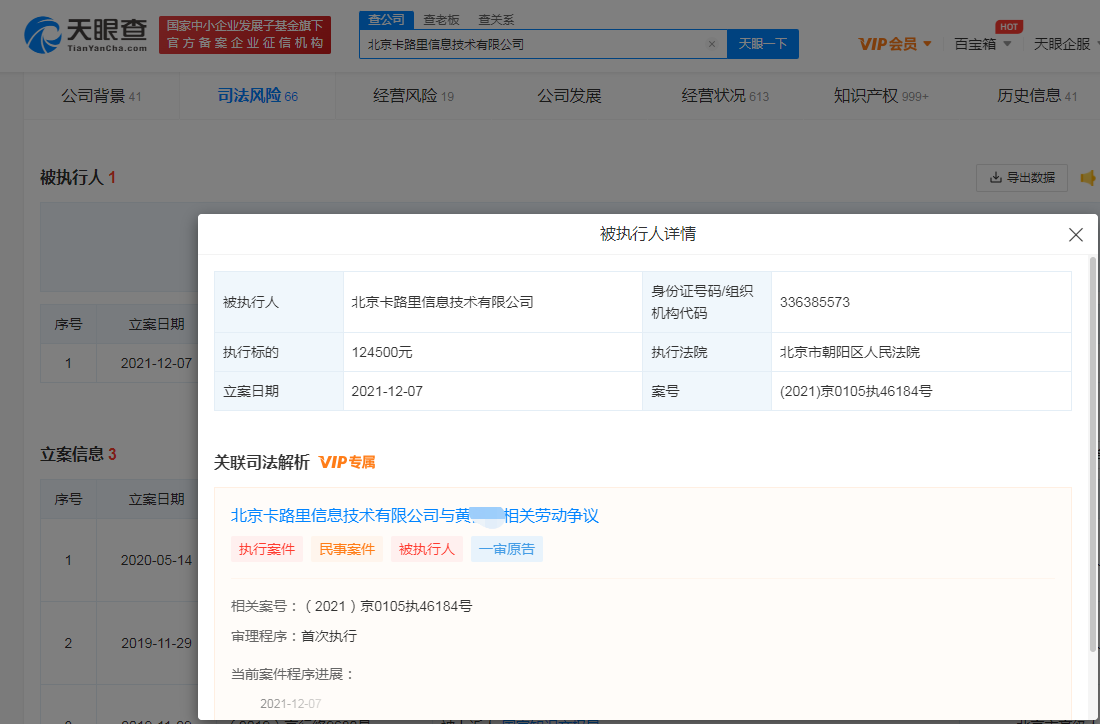Click the yellow speaker announcement icon
Screen dimensions: 1100x724
[x=1088, y=178]
